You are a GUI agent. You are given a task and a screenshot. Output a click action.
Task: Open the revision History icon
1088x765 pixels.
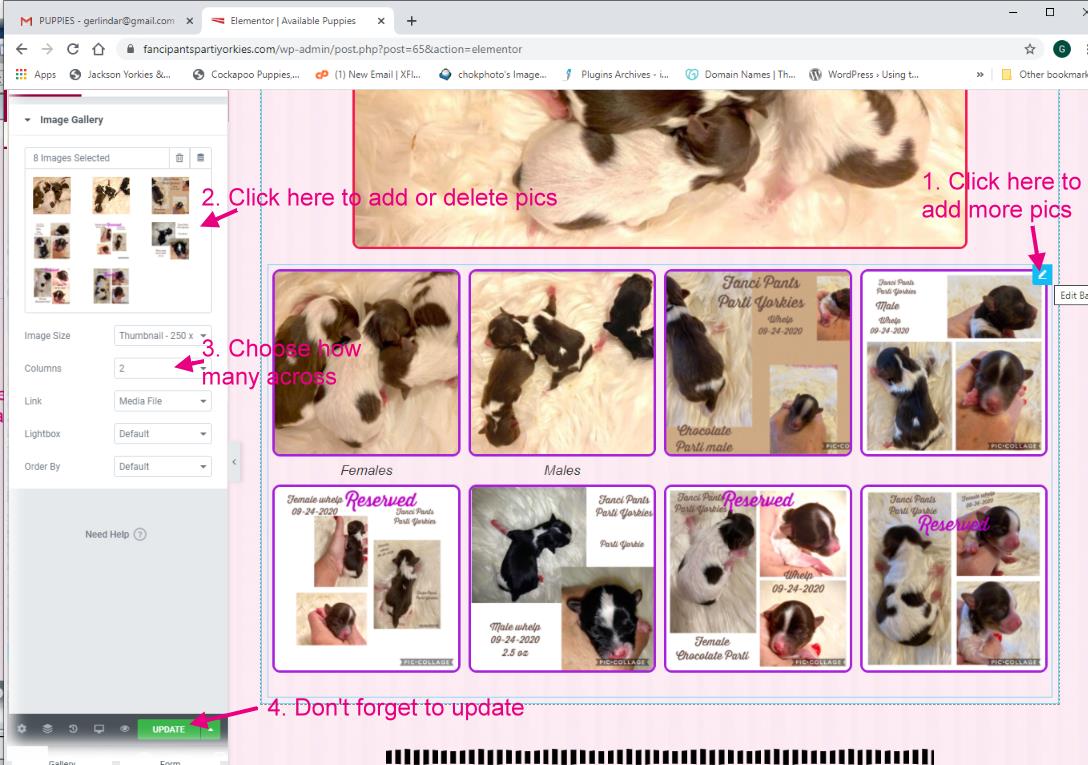pyautogui.click(x=73, y=729)
